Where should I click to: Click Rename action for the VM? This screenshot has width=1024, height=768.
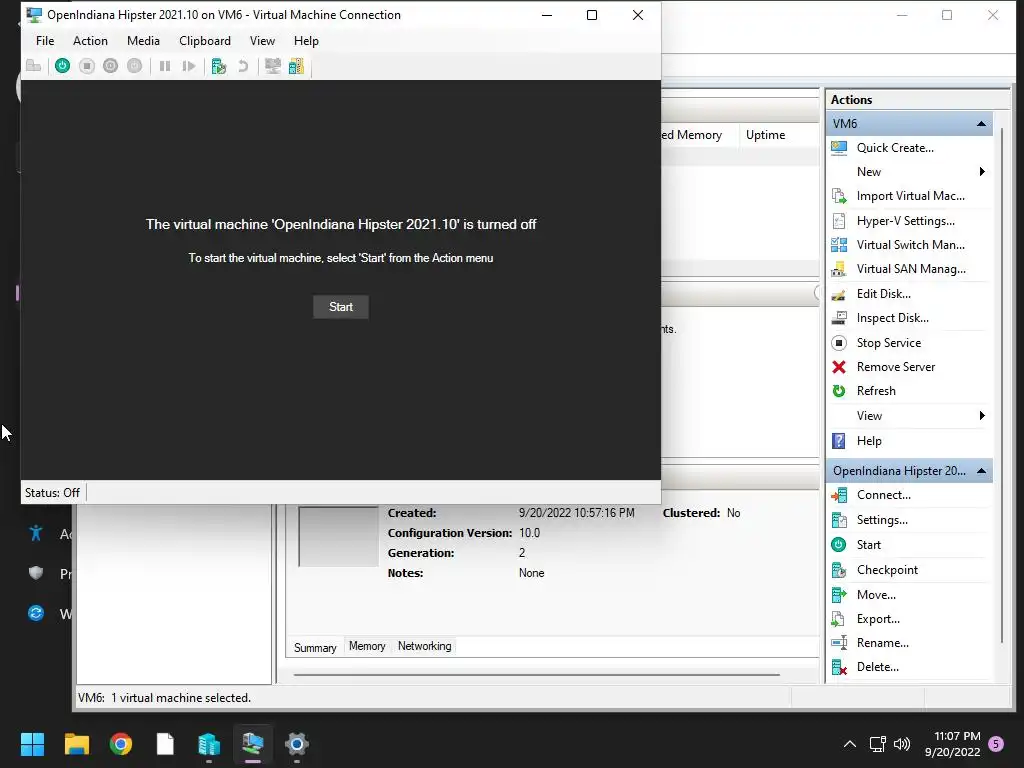882,643
